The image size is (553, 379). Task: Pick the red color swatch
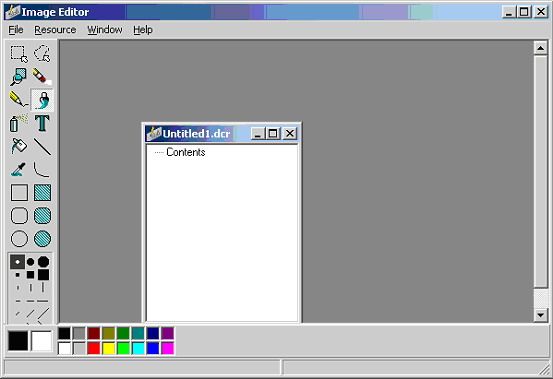point(94,348)
